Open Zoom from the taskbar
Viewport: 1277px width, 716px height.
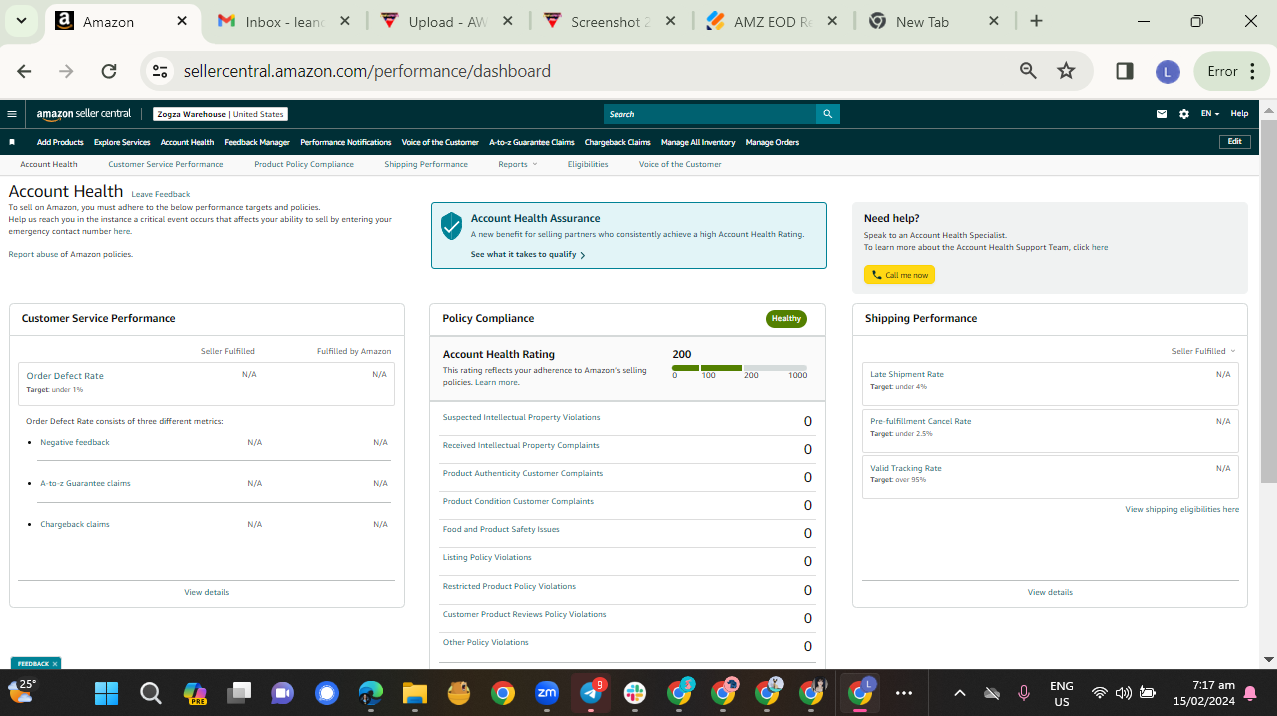(x=547, y=692)
